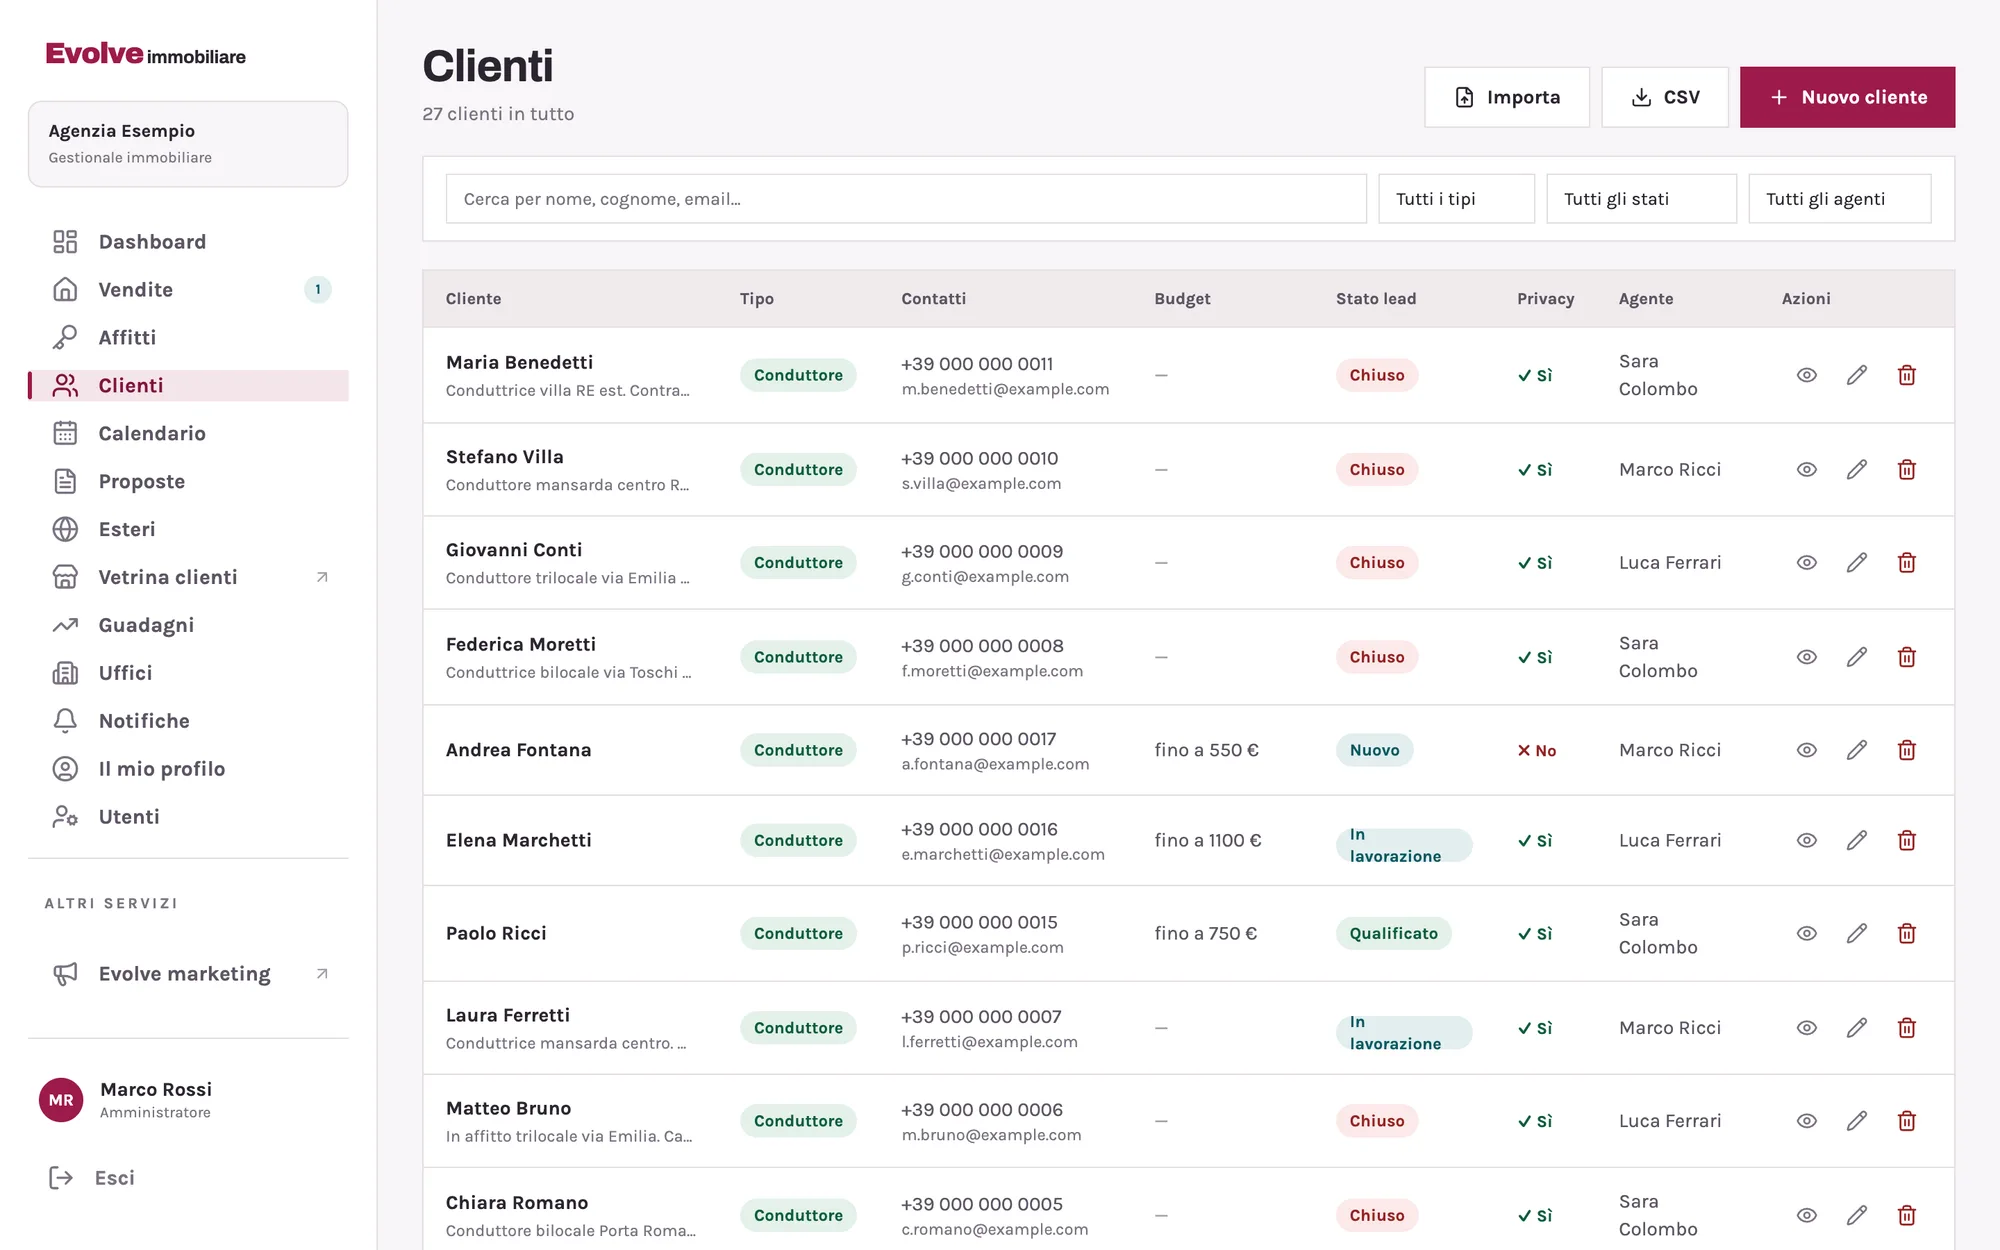The height and width of the screenshot is (1250, 2000).
Task: Open Utenti in the sidebar
Action: tap(188, 817)
